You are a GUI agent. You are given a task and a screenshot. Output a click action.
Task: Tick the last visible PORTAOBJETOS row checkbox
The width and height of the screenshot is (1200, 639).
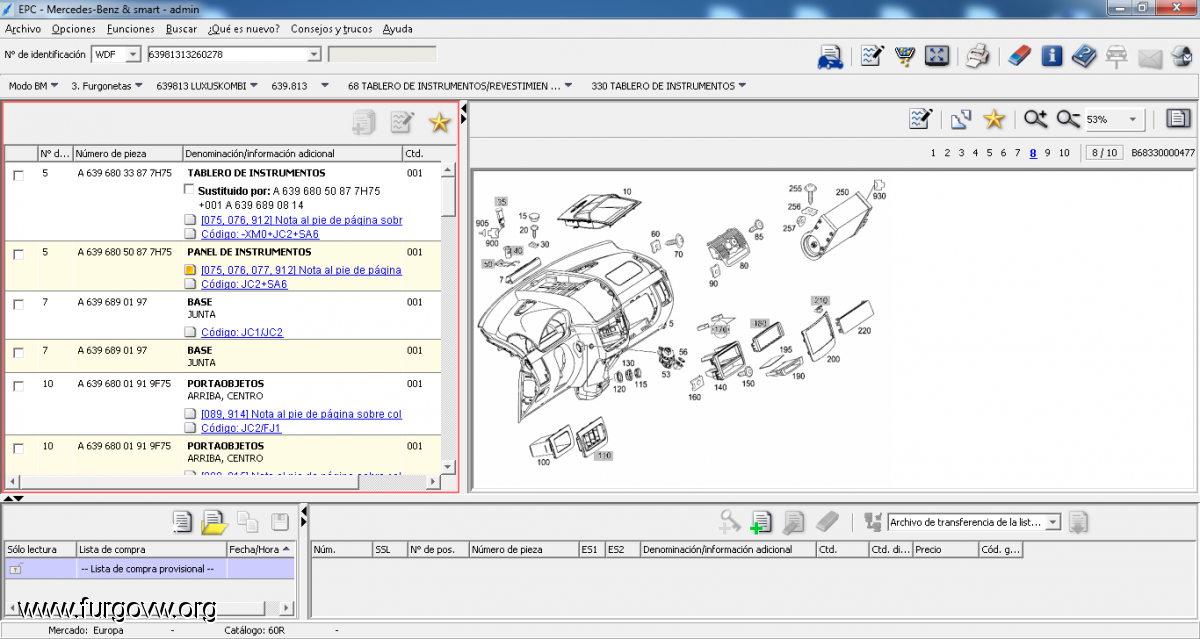tap(18, 448)
